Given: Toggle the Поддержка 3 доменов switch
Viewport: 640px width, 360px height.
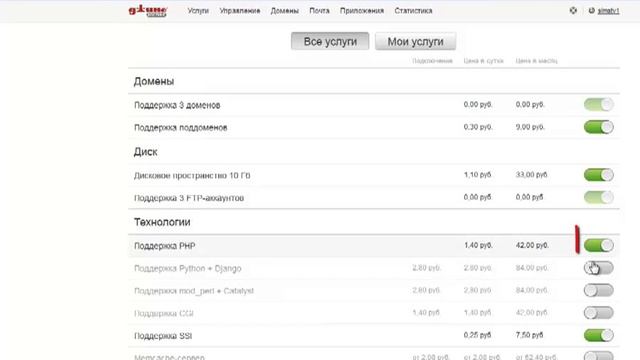Looking at the screenshot, I should 598,104.
